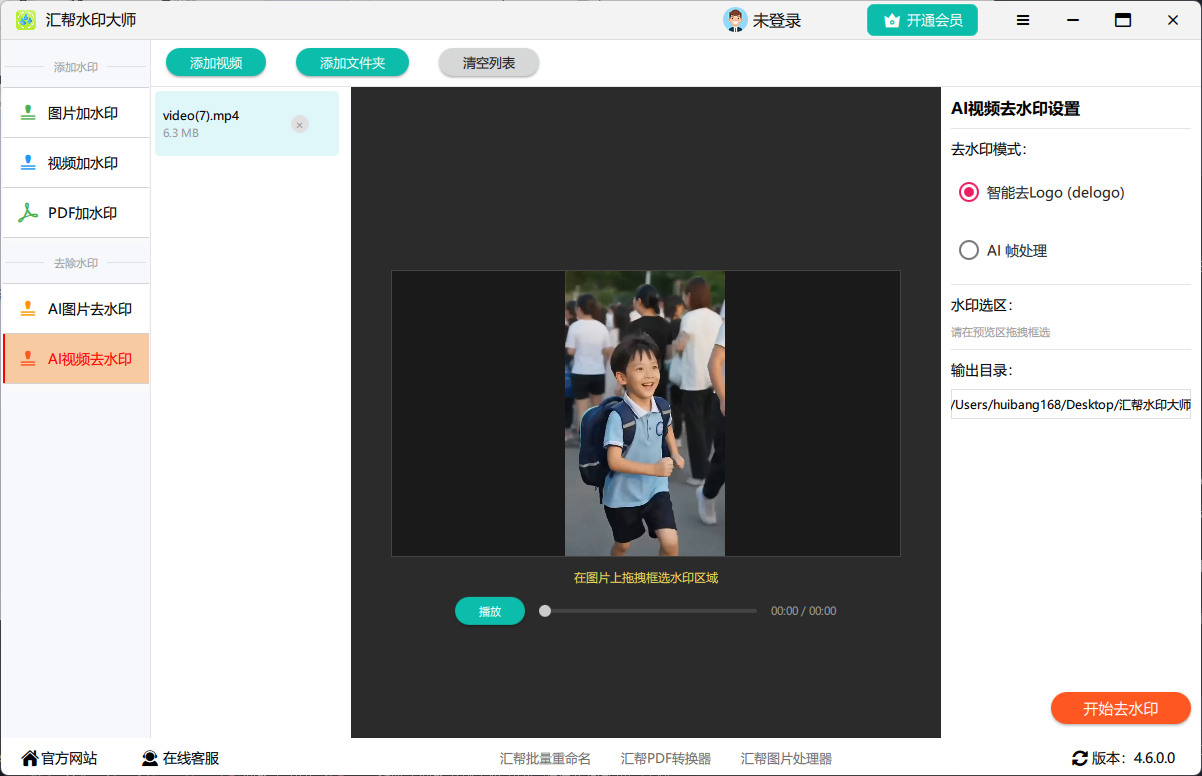The image size is (1202, 776).
Task: Click the headset icon beside 在线客服
Action: point(150,758)
